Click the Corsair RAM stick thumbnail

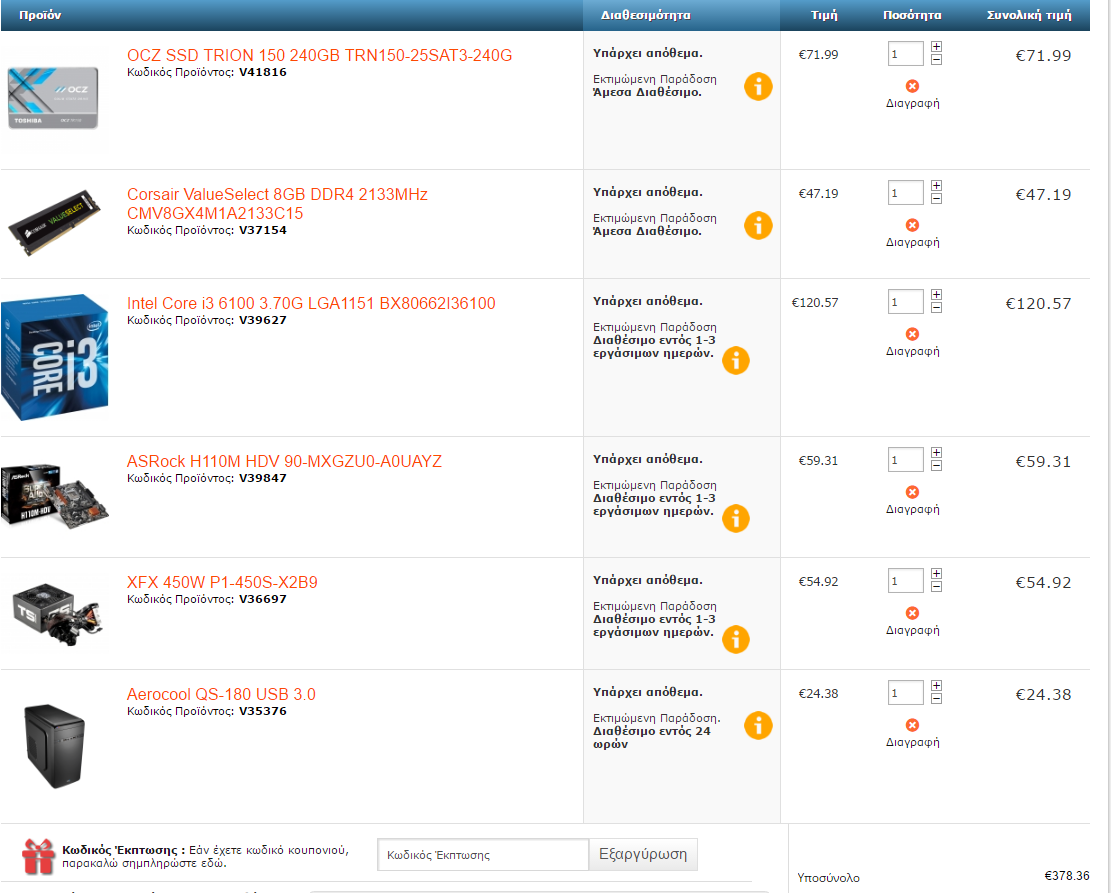[x=55, y=223]
